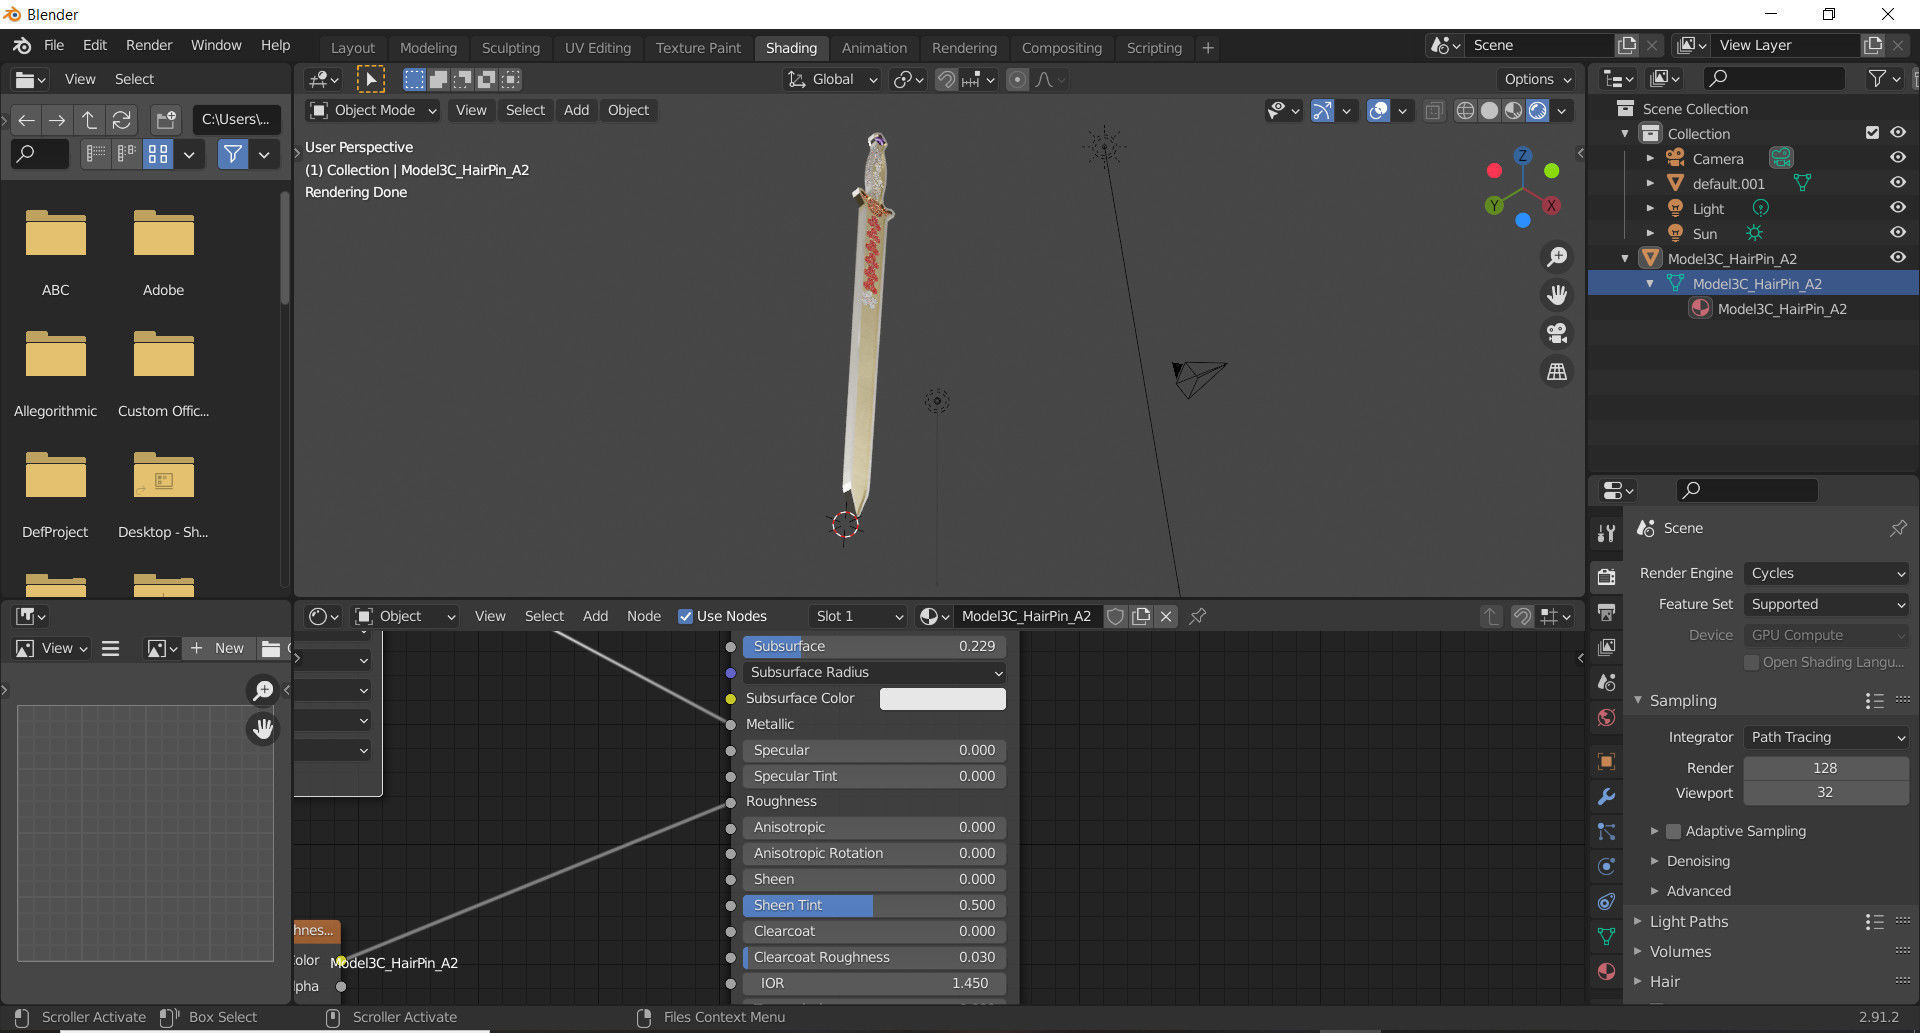
Task: Click the fake user shield icon for material
Action: point(1116,616)
